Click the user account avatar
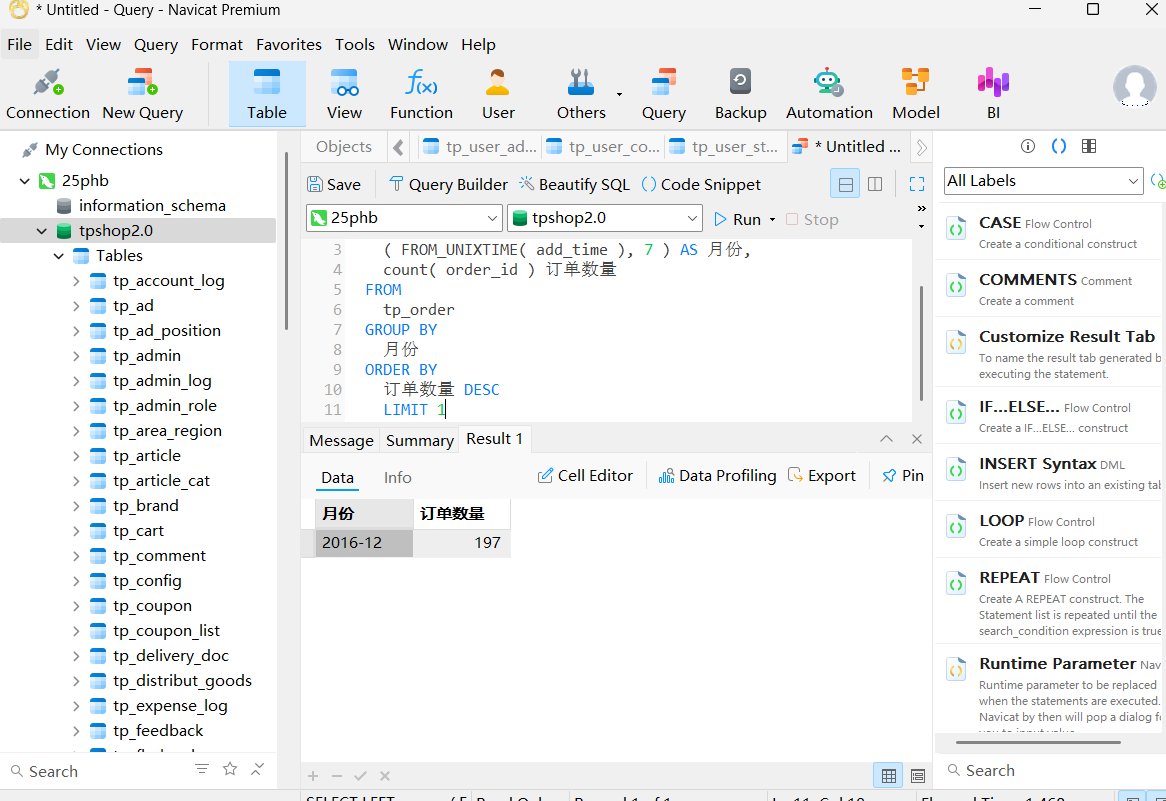The height and width of the screenshot is (801, 1166). point(1134,86)
